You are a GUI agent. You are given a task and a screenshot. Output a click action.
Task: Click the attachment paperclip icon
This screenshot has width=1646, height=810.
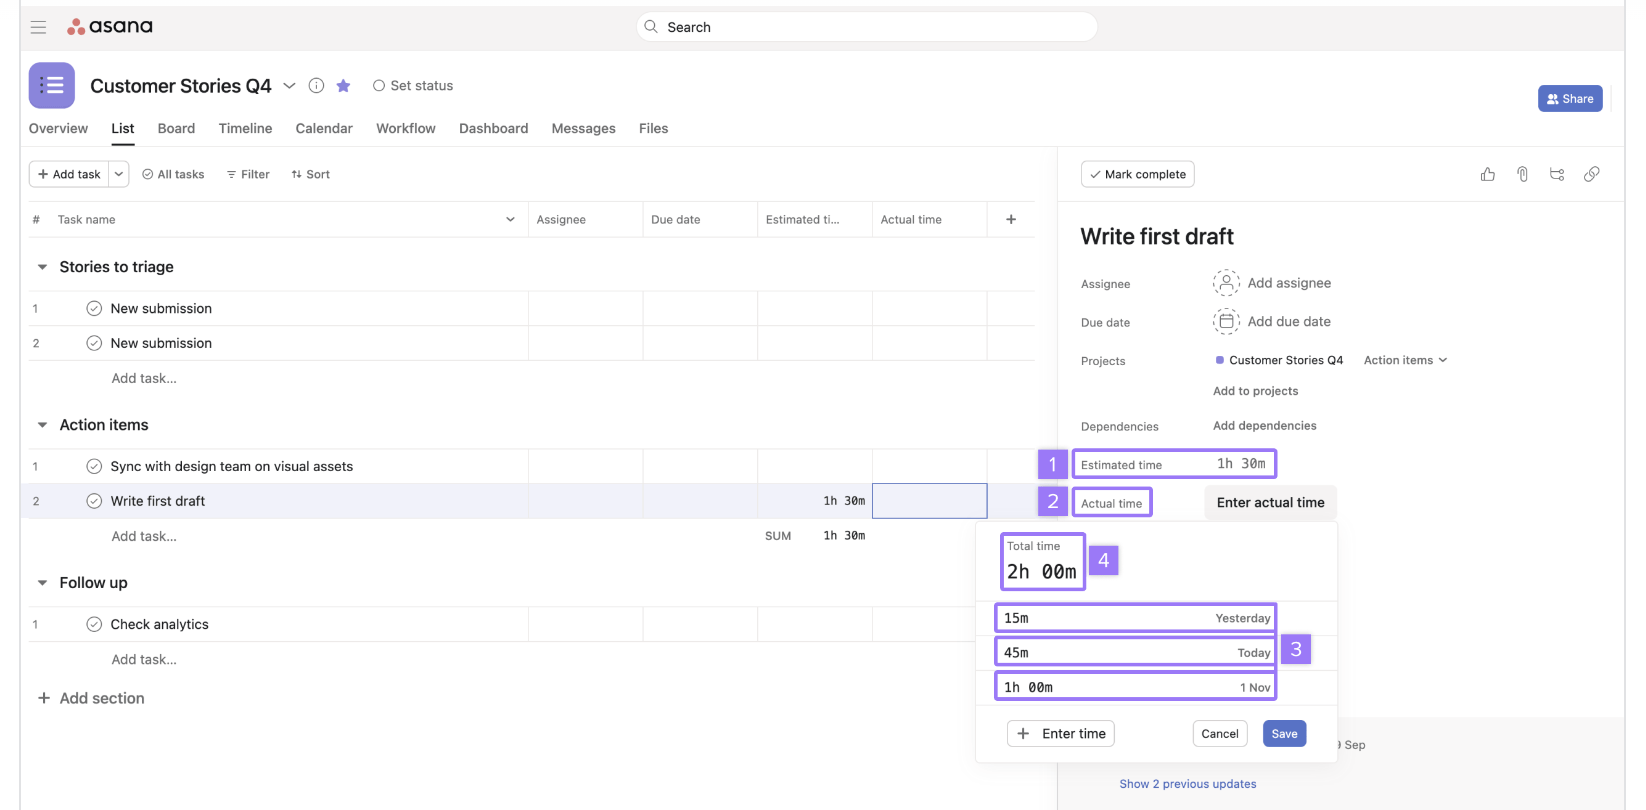pyautogui.click(x=1522, y=174)
